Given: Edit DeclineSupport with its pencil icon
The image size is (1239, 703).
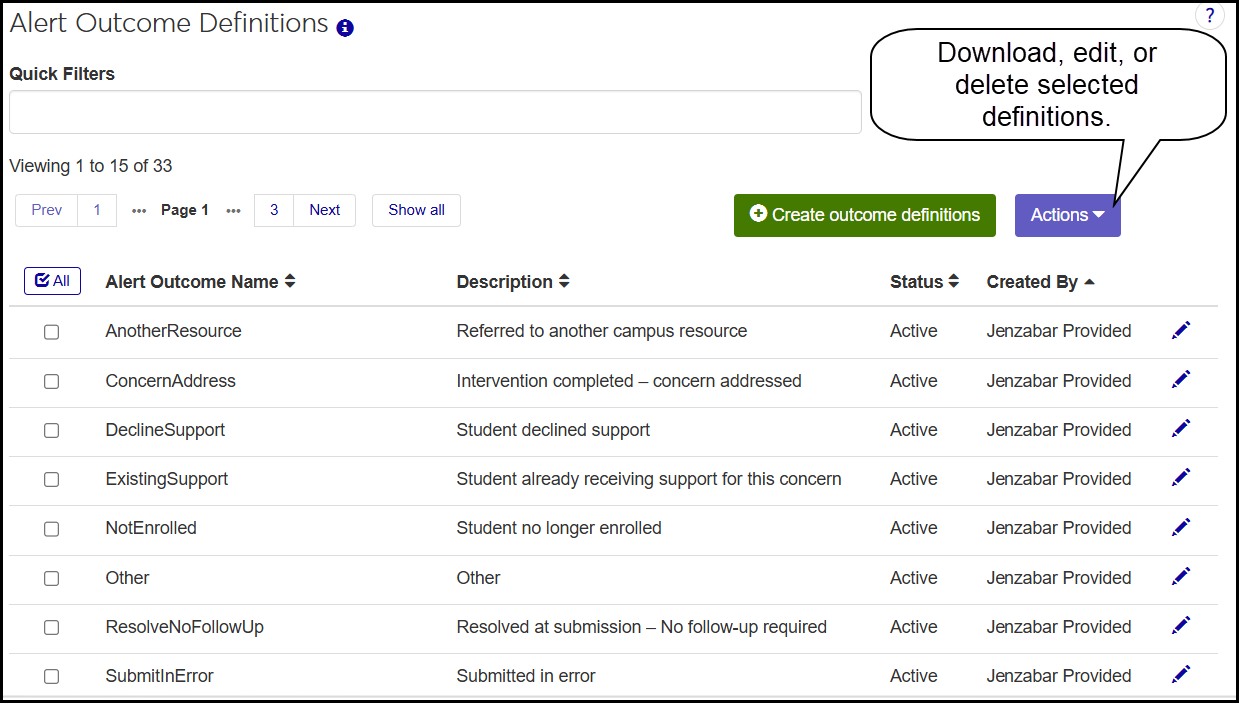Looking at the screenshot, I should click(x=1181, y=428).
